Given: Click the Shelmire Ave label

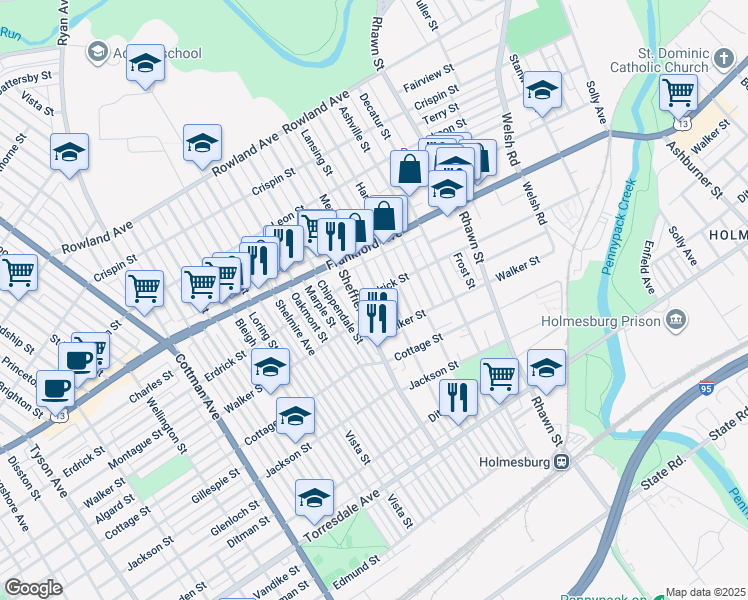Looking at the screenshot, I should (x=295, y=327).
